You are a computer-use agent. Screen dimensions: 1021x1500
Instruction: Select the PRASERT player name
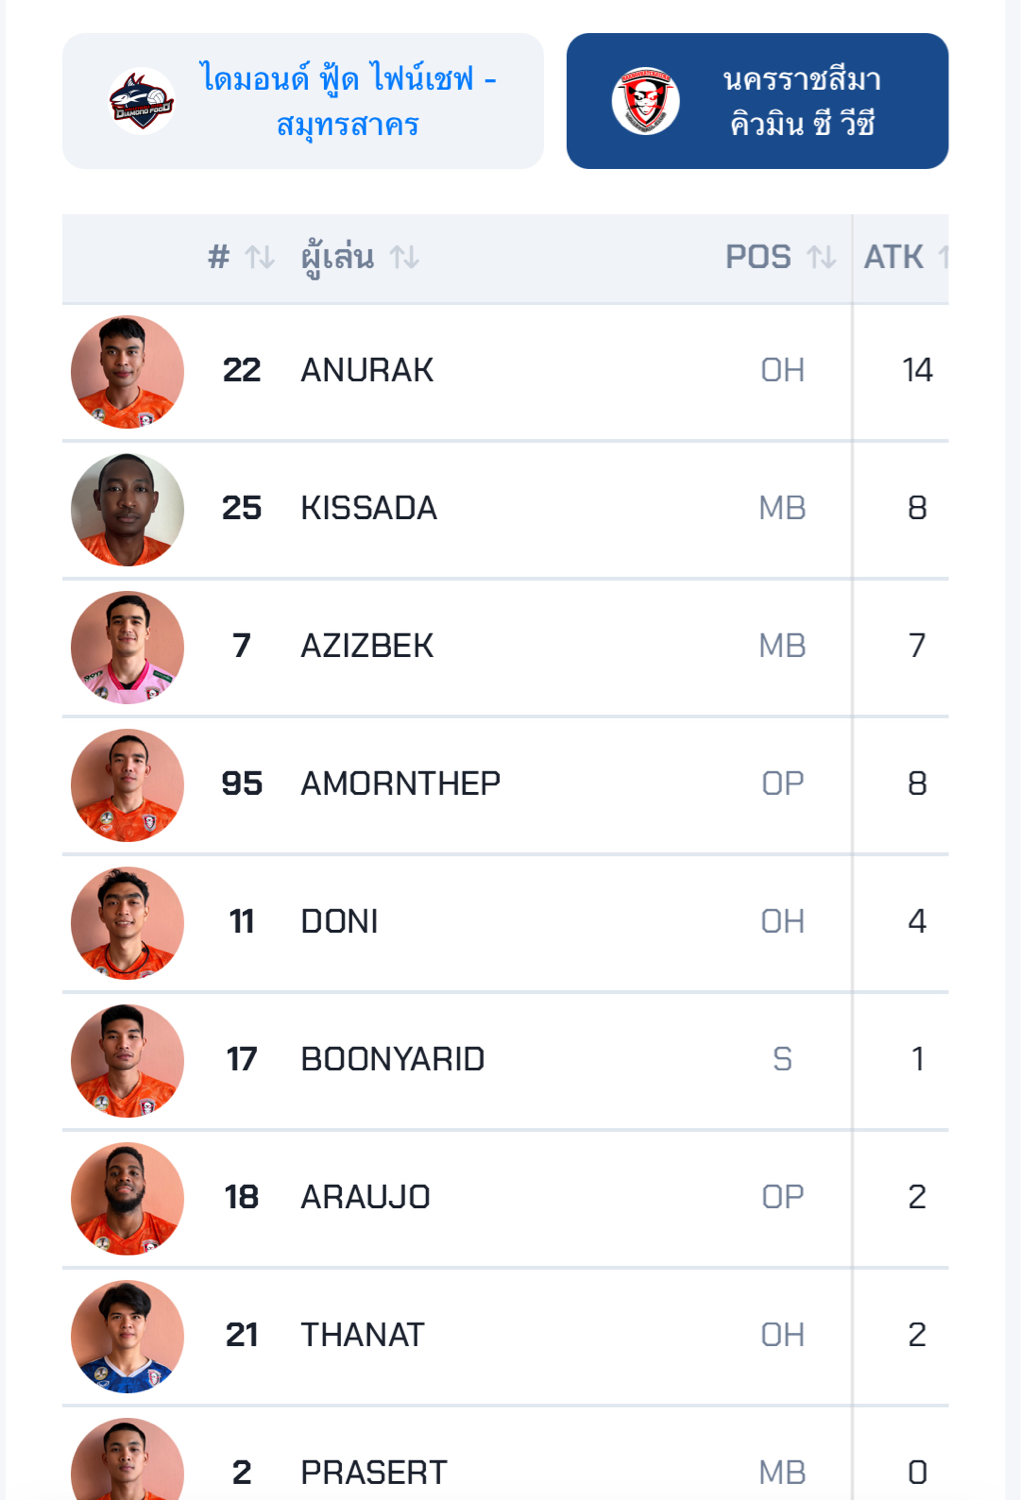374,1472
